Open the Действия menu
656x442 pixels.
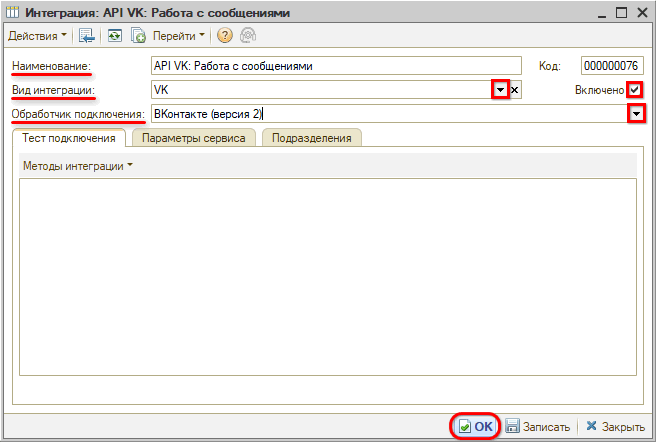click(x=38, y=36)
